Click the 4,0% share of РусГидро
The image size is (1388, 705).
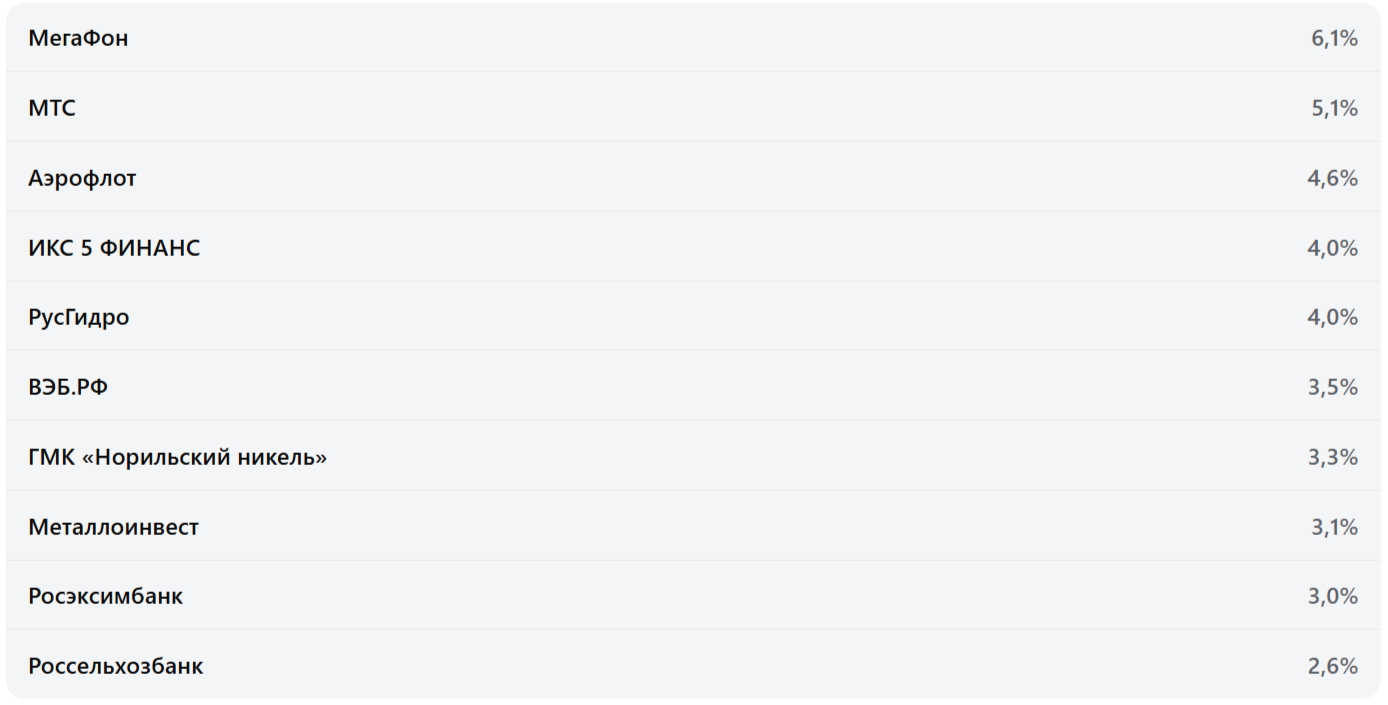tap(1332, 318)
